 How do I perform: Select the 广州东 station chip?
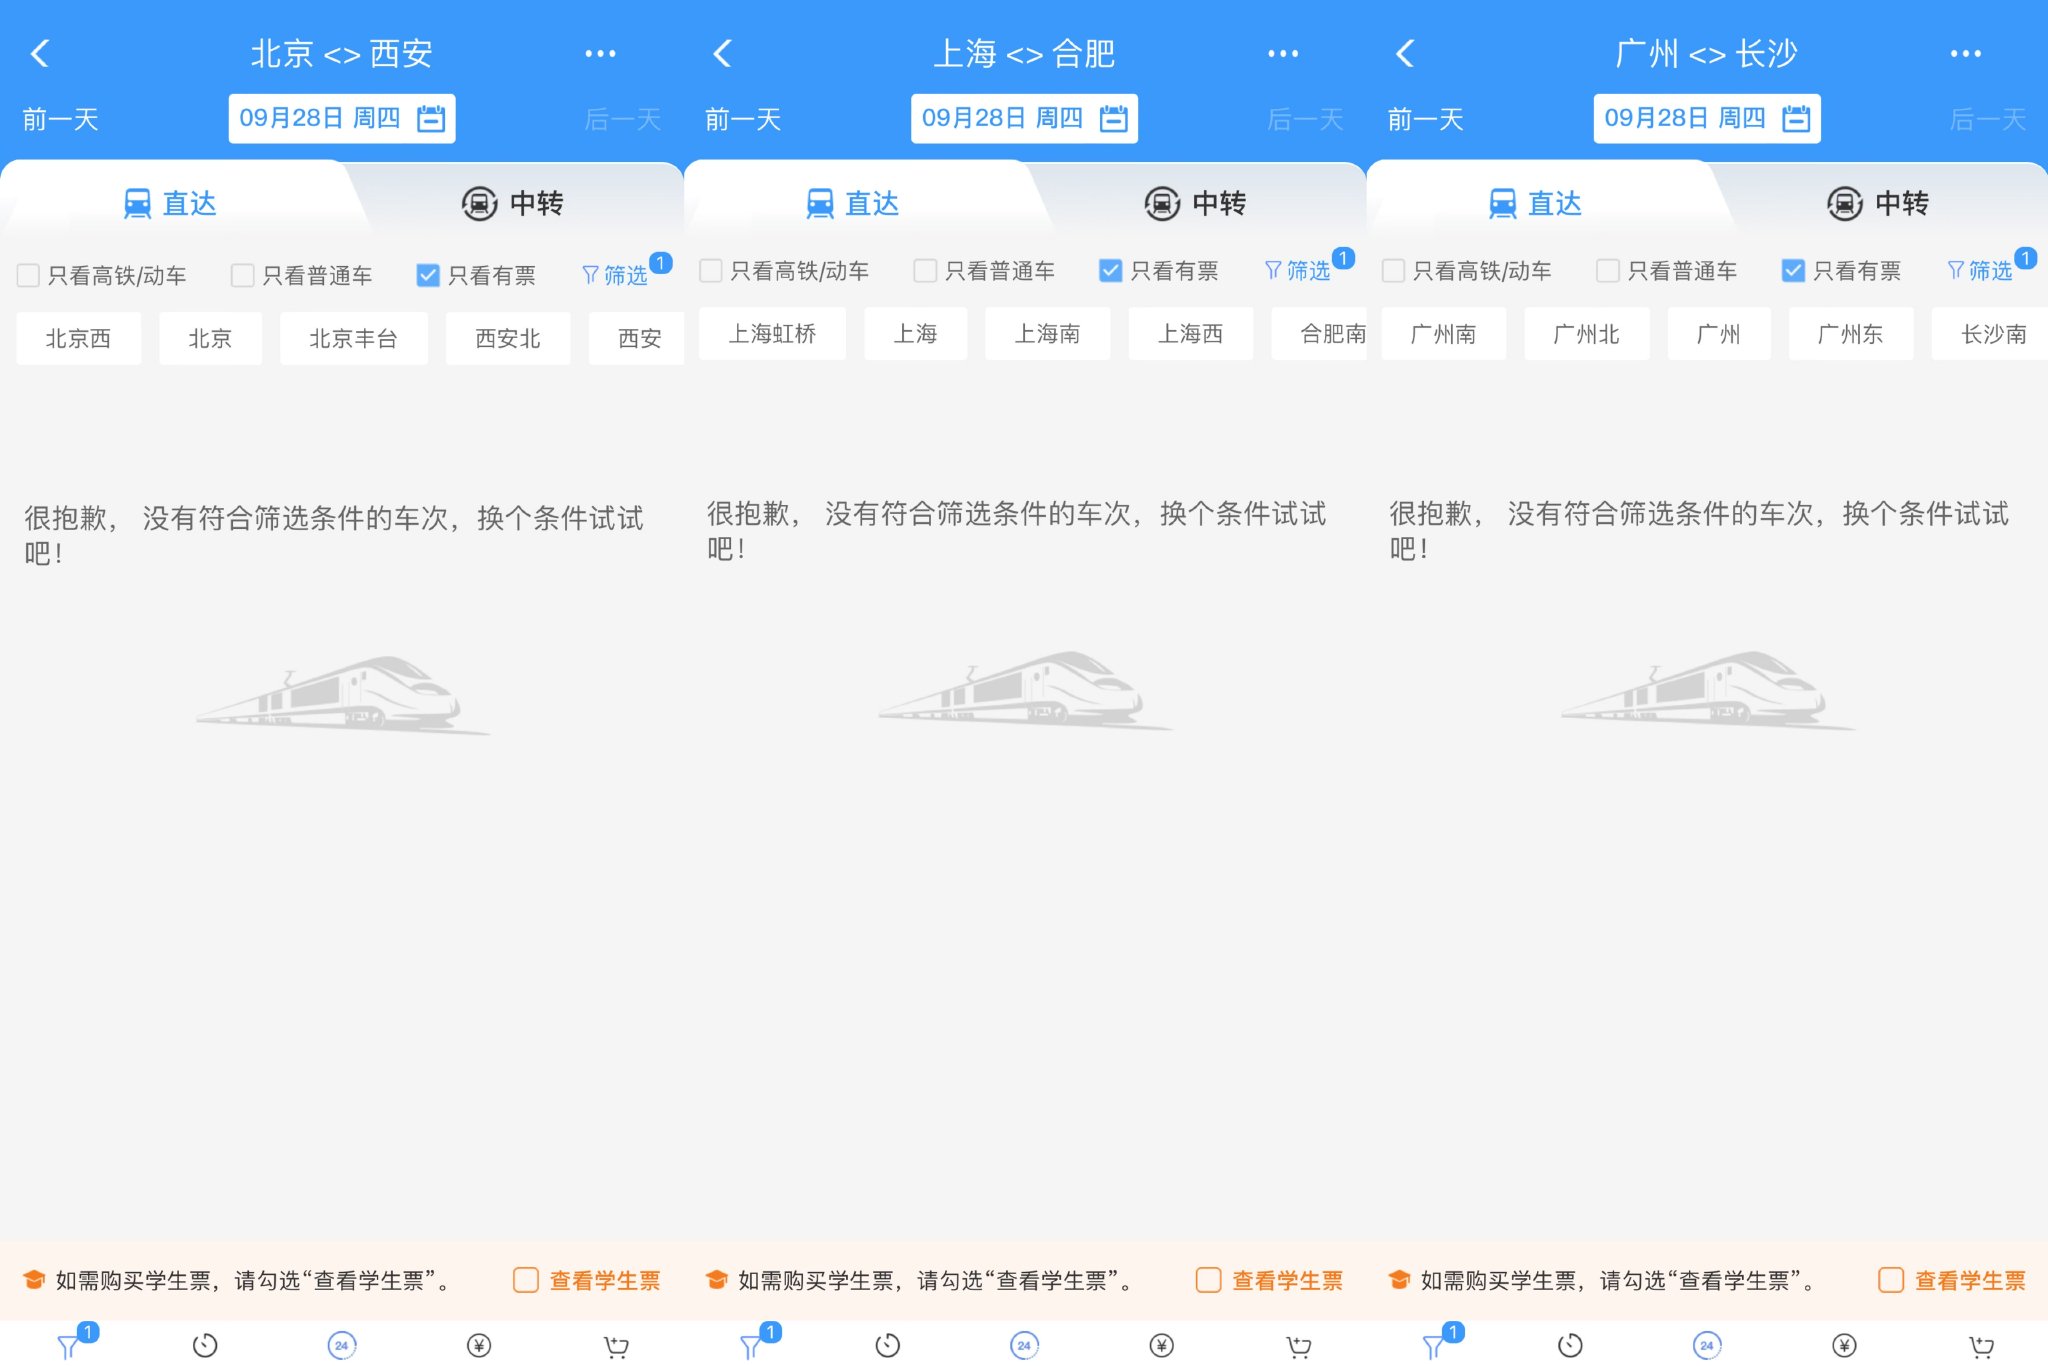pos(1850,334)
